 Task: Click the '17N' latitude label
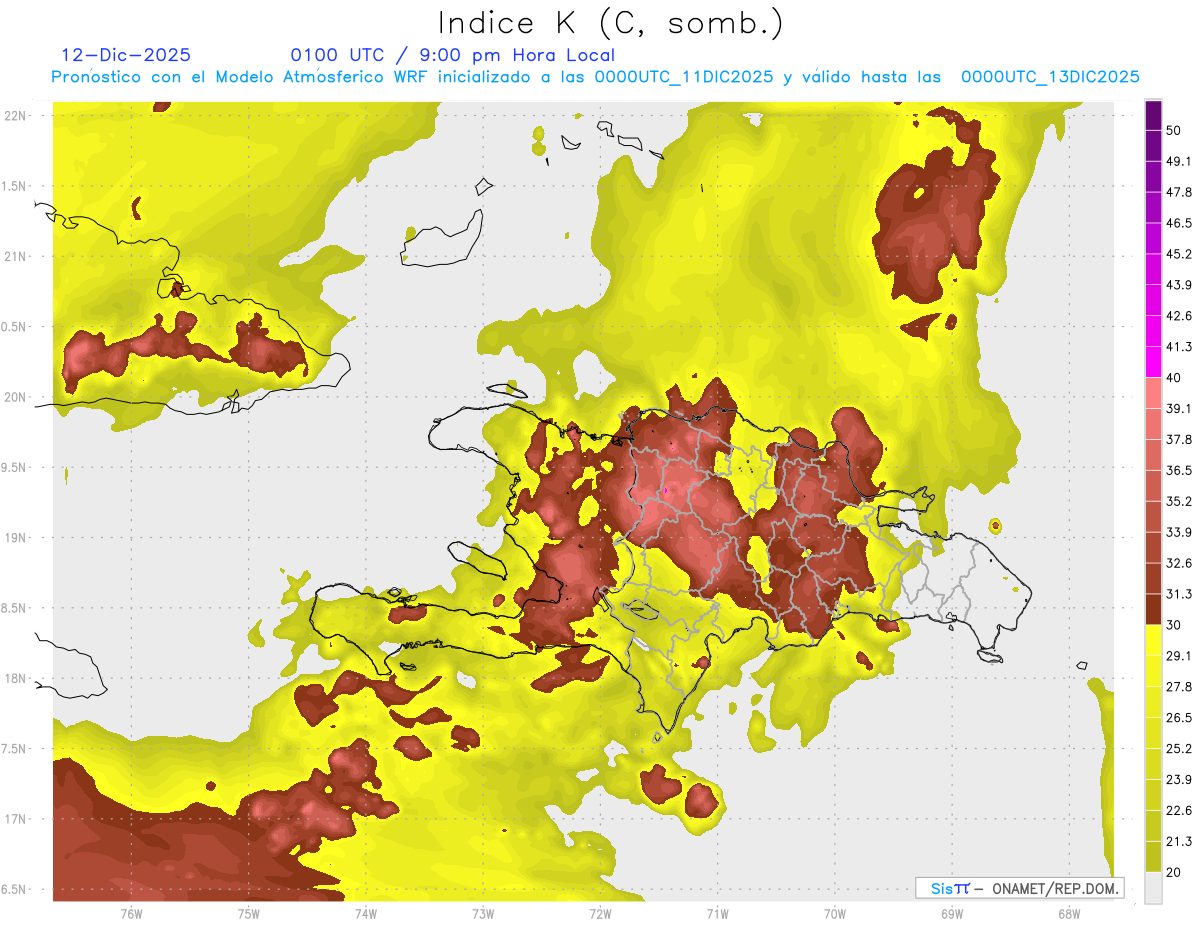[15, 819]
